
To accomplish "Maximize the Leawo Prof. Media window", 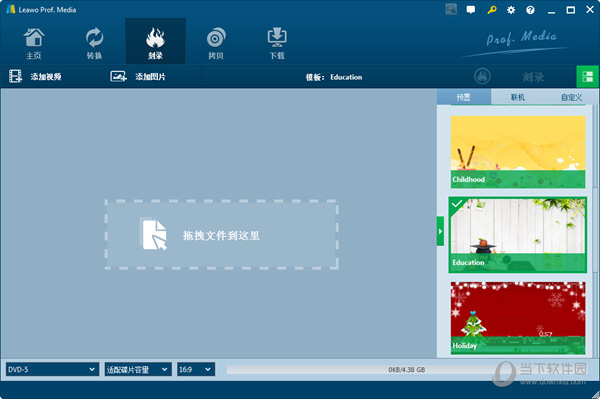I will pos(571,10).
